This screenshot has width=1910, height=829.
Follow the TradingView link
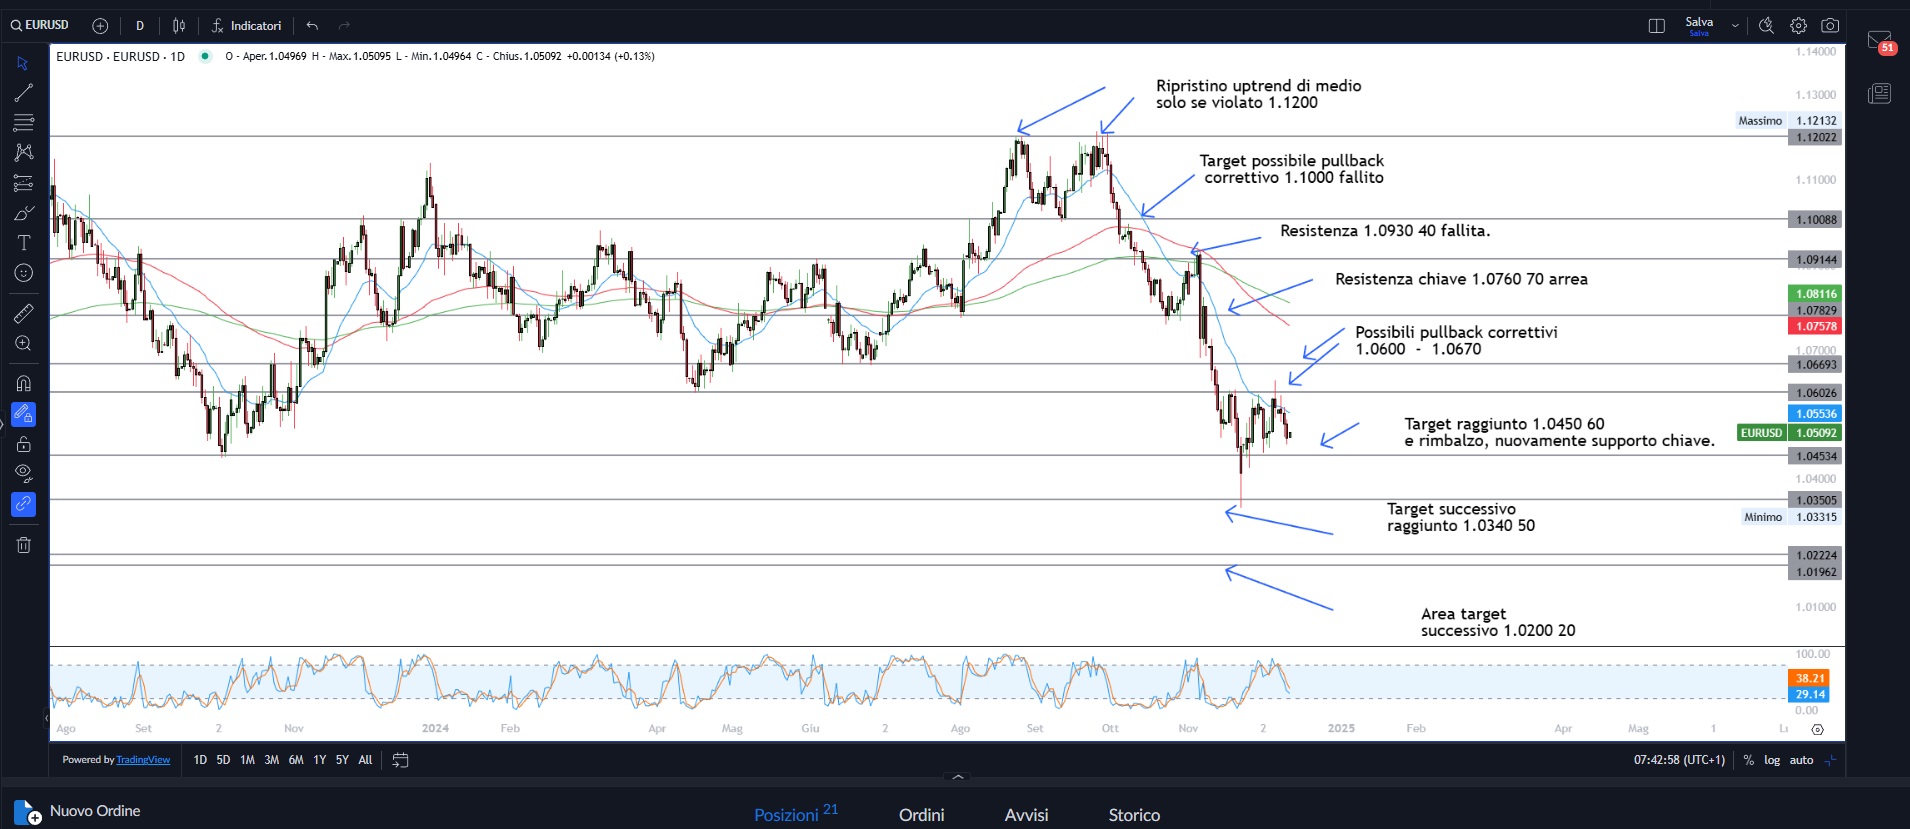click(143, 760)
